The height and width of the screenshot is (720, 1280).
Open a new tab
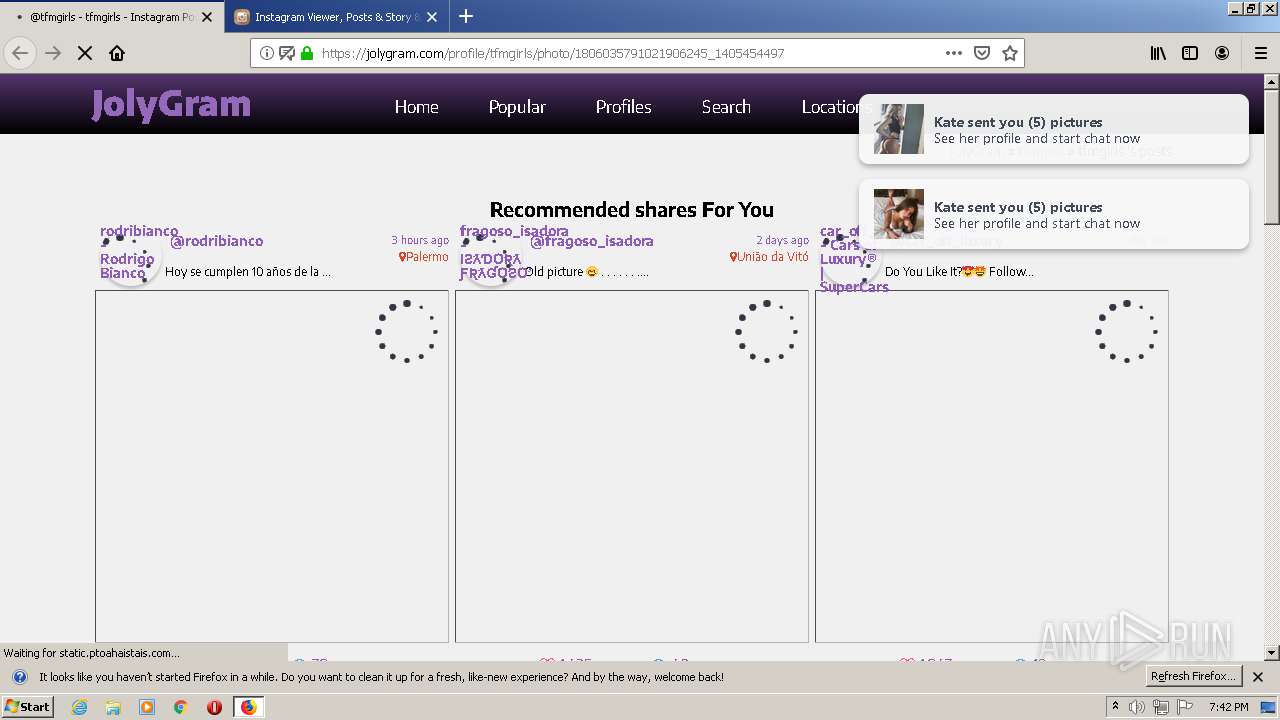(466, 16)
